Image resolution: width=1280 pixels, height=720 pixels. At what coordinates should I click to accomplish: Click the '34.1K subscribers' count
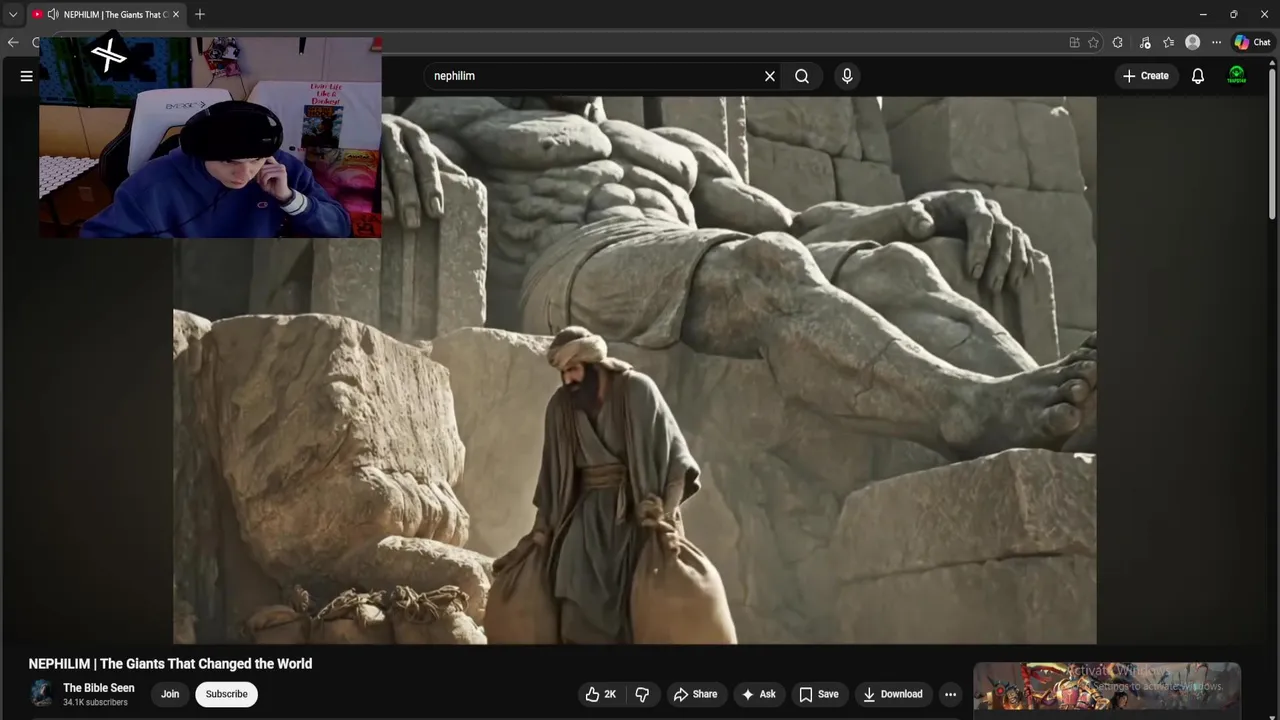point(95,703)
